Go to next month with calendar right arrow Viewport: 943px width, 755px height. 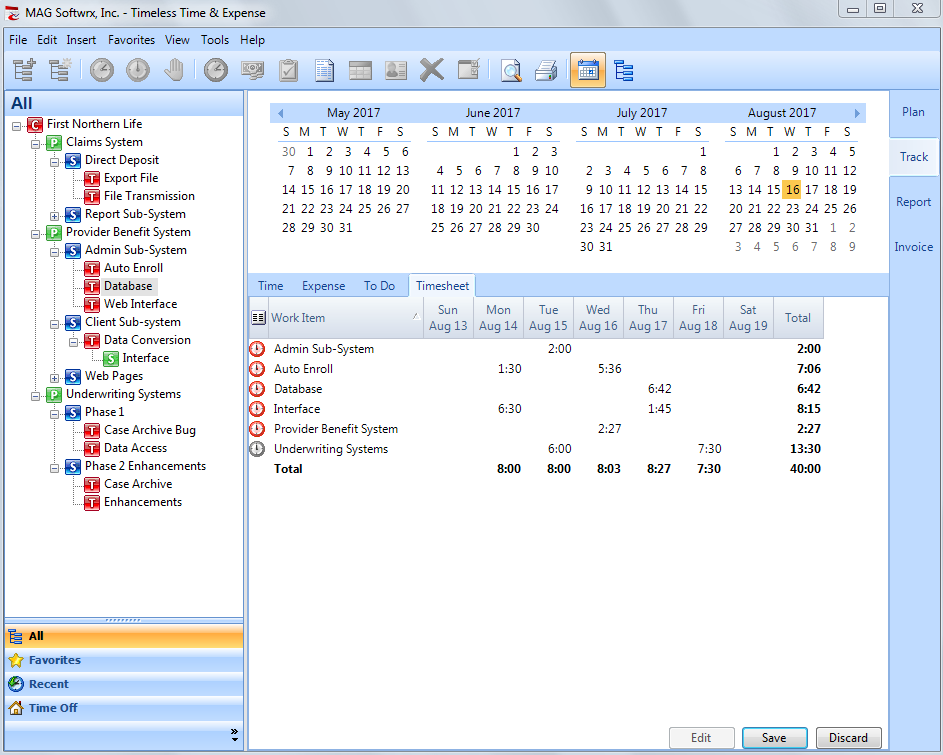coord(857,113)
